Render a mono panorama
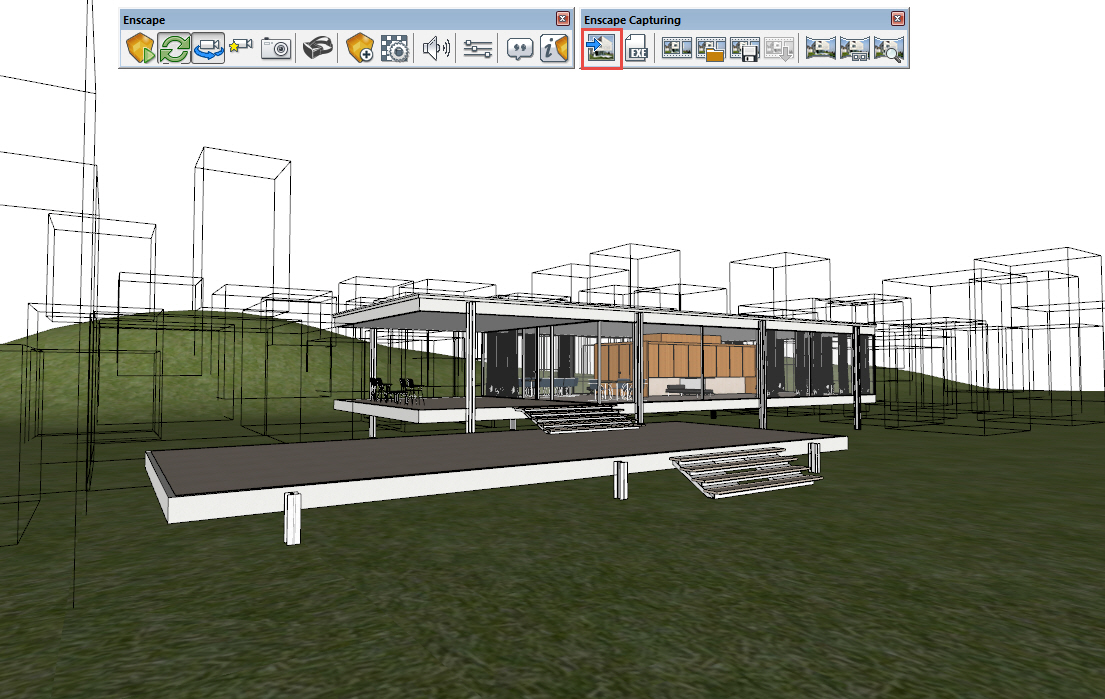Image resolution: width=1105 pixels, height=699 pixels. coord(820,49)
